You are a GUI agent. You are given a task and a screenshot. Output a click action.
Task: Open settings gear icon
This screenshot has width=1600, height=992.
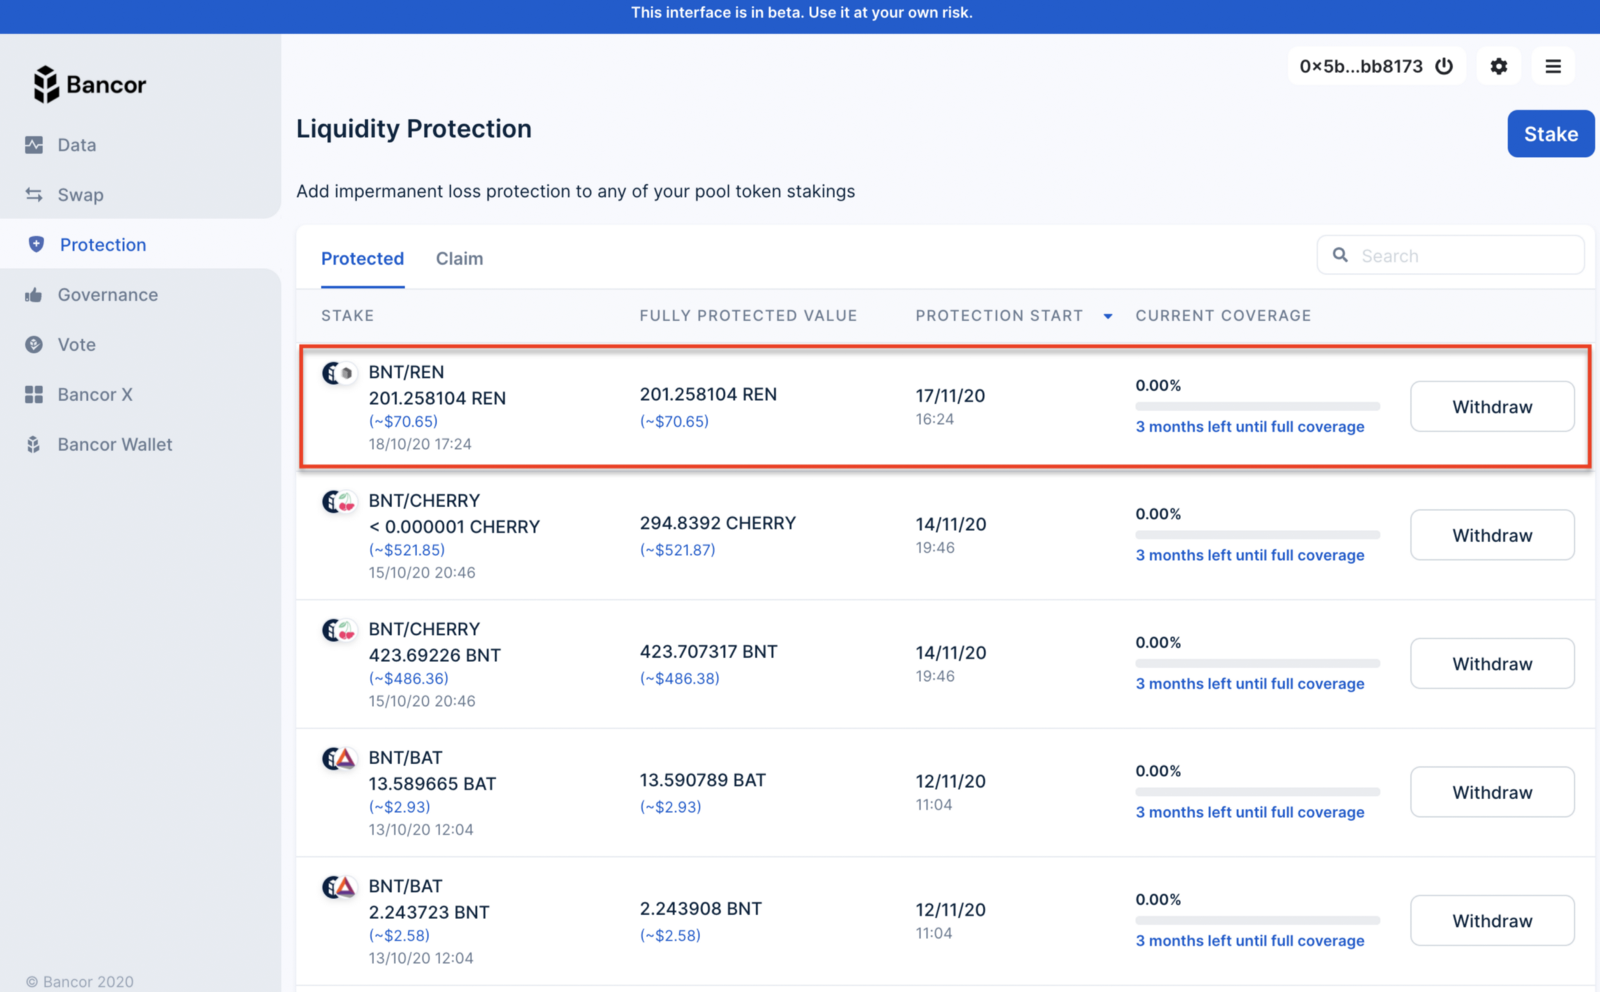pos(1498,66)
